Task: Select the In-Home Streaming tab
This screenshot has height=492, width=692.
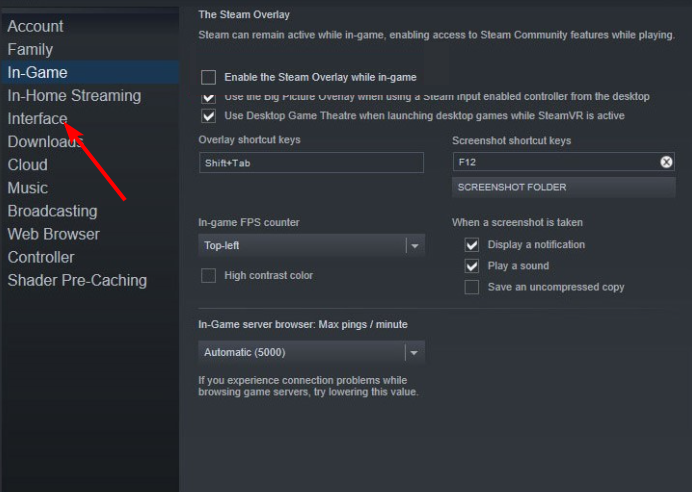Action: (74, 96)
